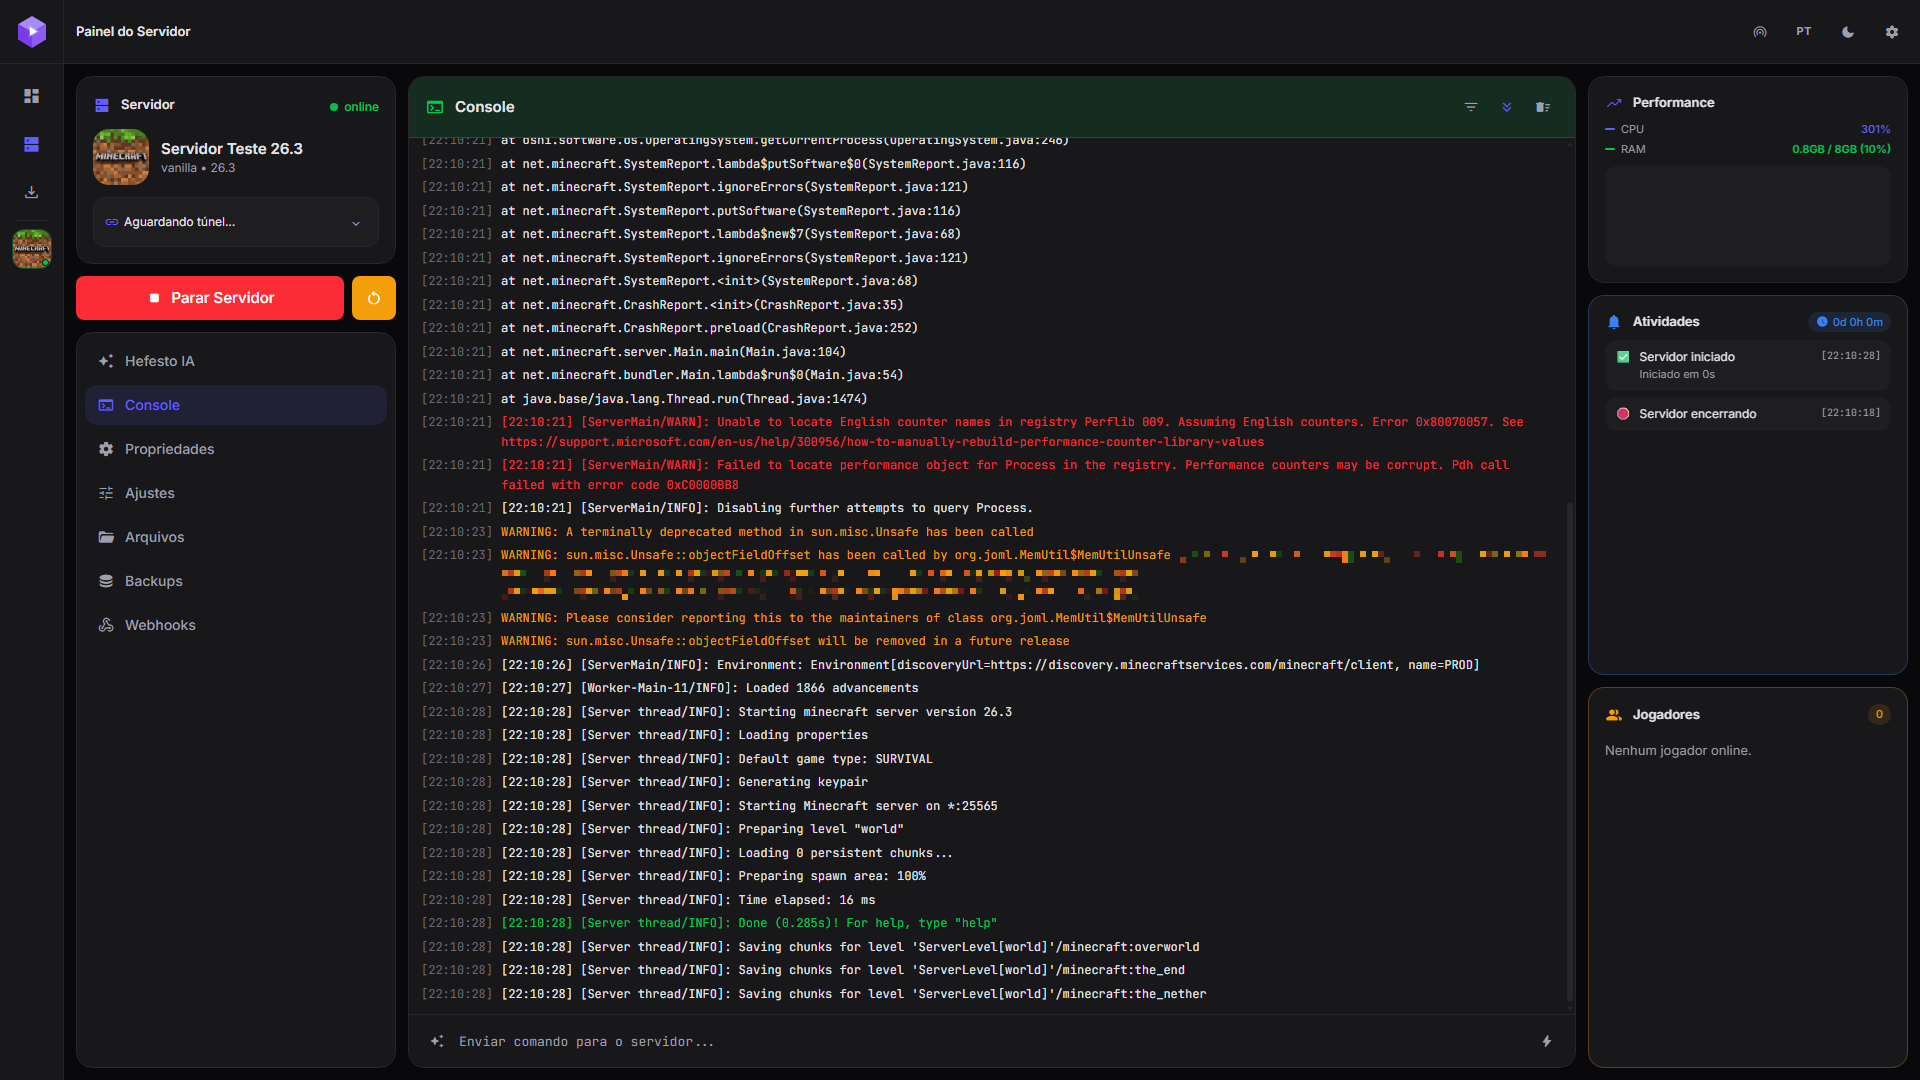Open console filter icon
This screenshot has width=1920, height=1080.
point(1471,107)
